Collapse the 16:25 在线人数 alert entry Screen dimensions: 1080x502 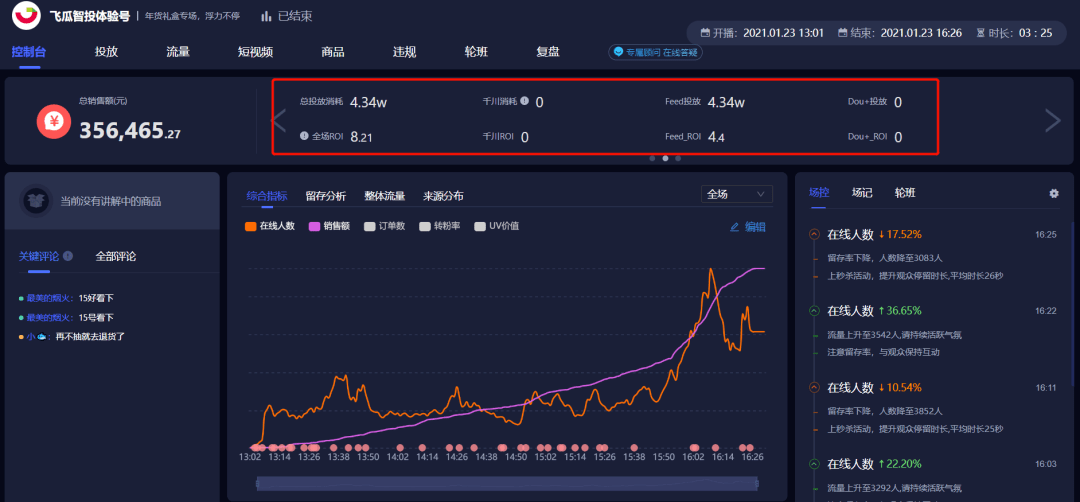click(814, 234)
